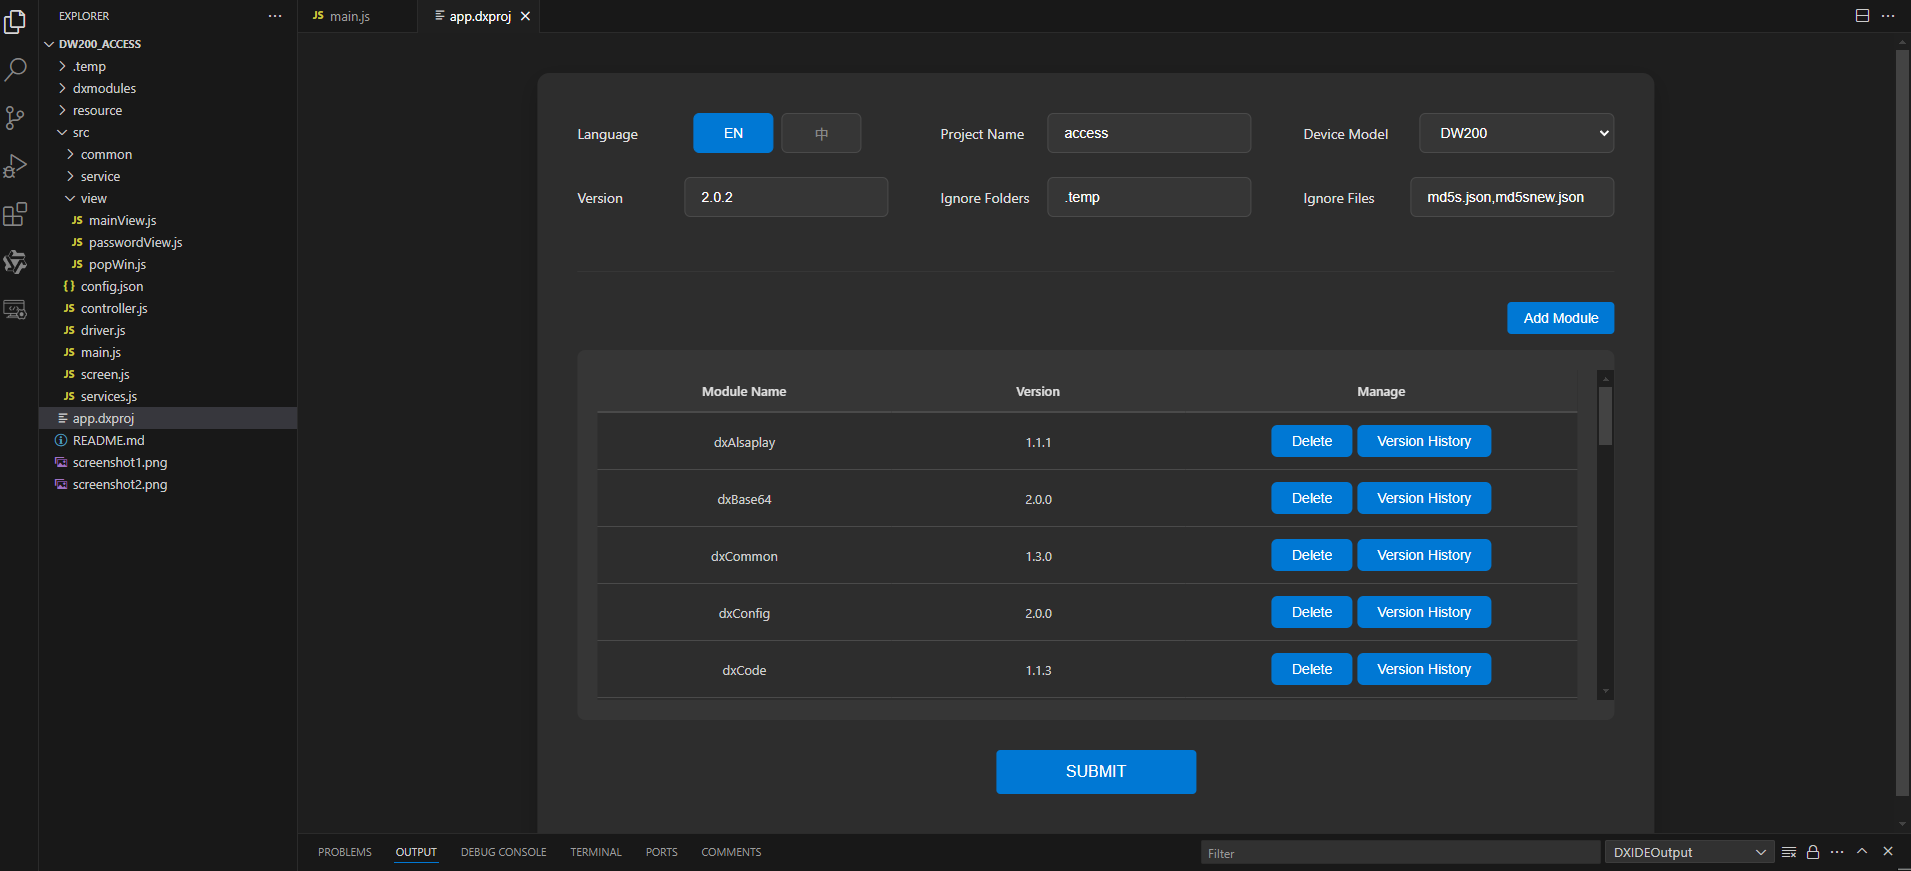Open controller.js file
The width and height of the screenshot is (1911, 871).
click(x=168, y=308)
